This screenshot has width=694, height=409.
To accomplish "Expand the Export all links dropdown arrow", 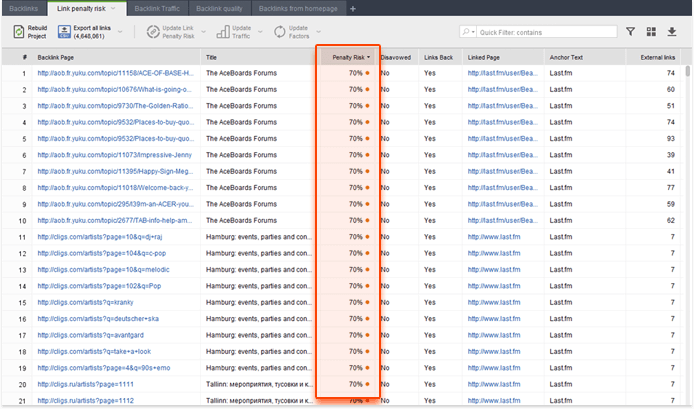I will [x=120, y=32].
